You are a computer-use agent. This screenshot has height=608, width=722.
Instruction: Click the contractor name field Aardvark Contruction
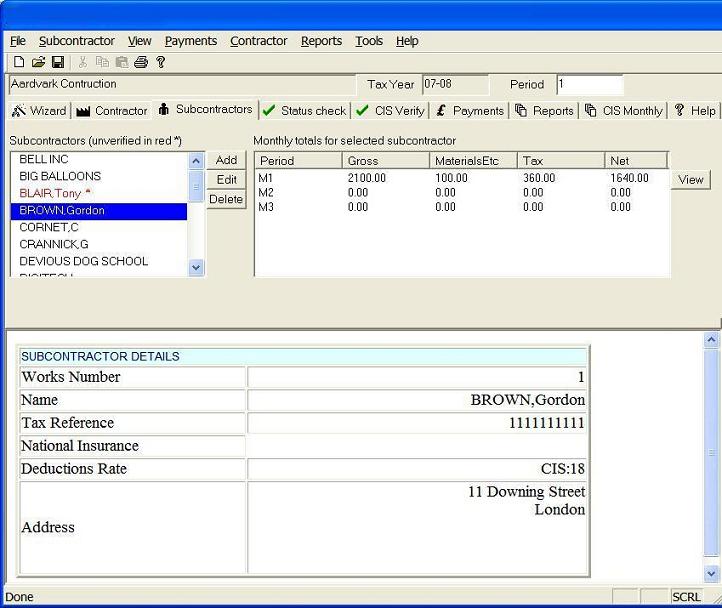[x=181, y=84]
